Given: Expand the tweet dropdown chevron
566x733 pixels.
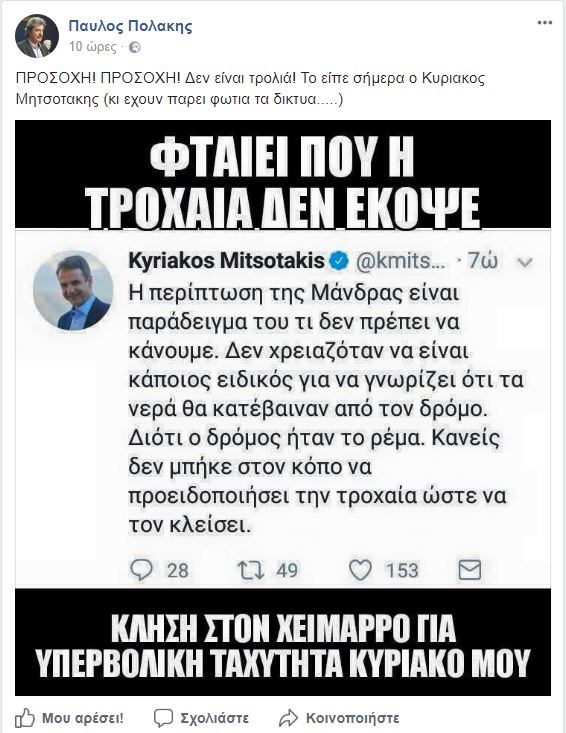Looking at the screenshot, I should pos(525,262).
